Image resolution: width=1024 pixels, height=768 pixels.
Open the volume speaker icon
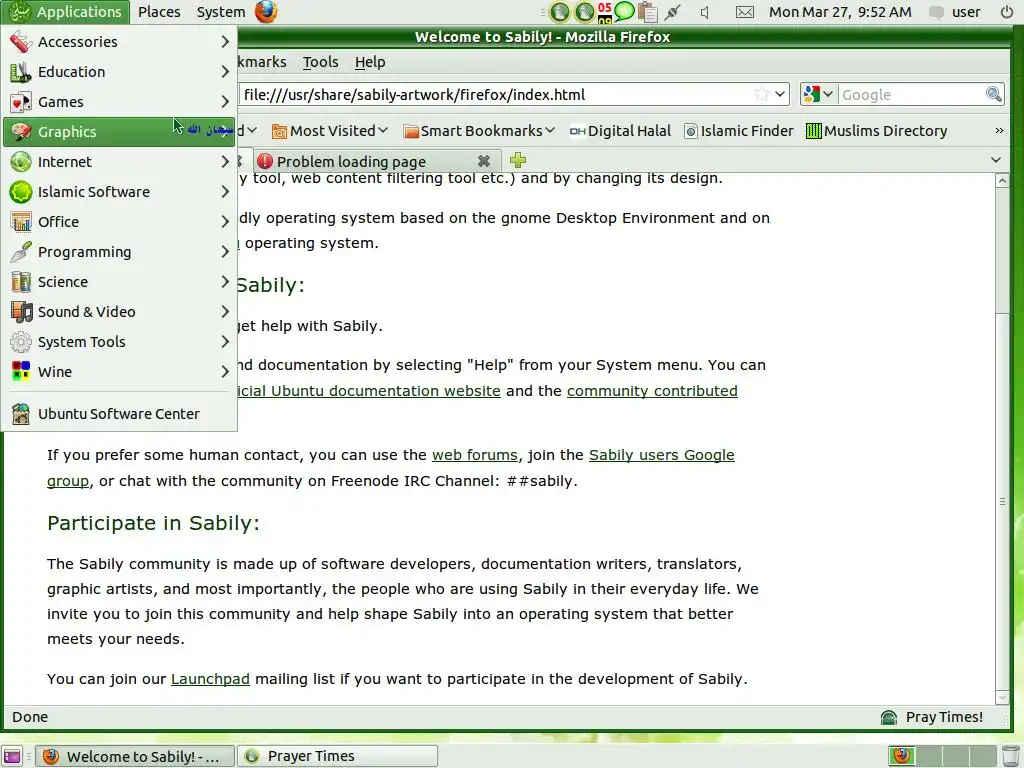(x=705, y=12)
